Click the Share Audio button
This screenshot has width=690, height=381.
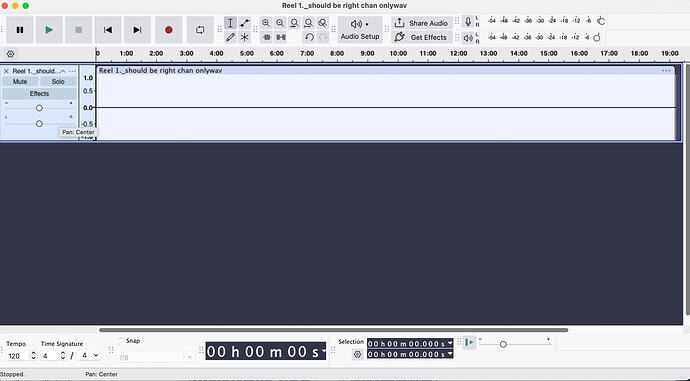(x=422, y=23)
